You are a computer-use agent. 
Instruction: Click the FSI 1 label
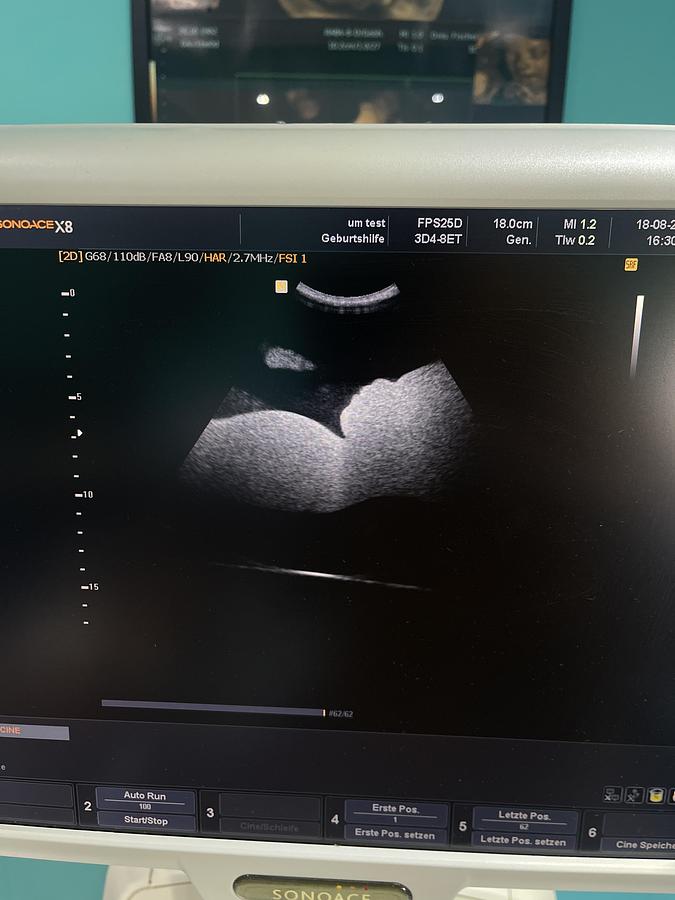[292, 259]
